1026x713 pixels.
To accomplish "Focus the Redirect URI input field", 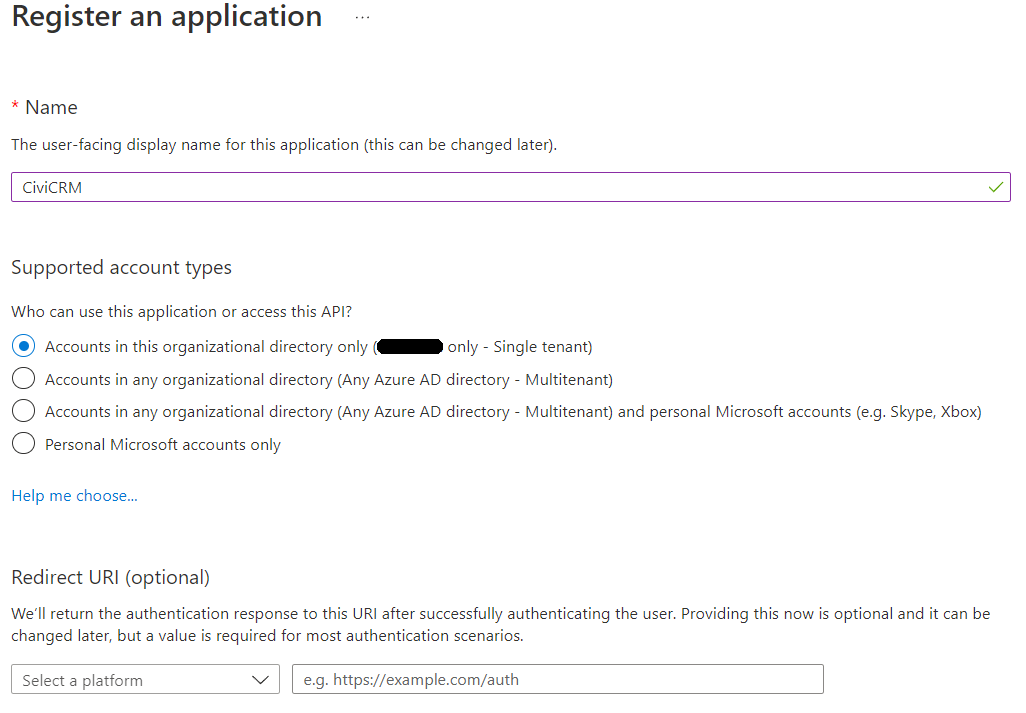I will [557, 680].
